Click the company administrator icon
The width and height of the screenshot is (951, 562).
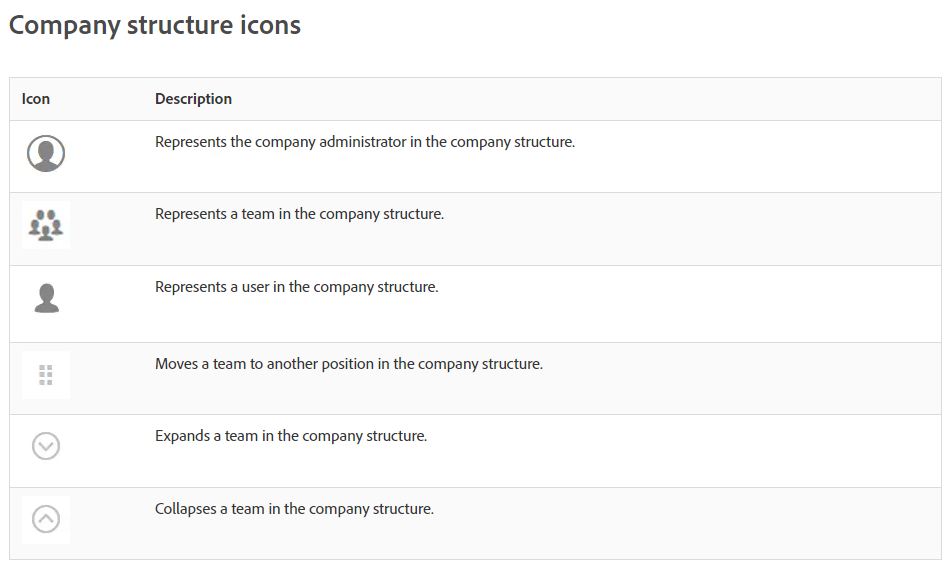point(46,153)
